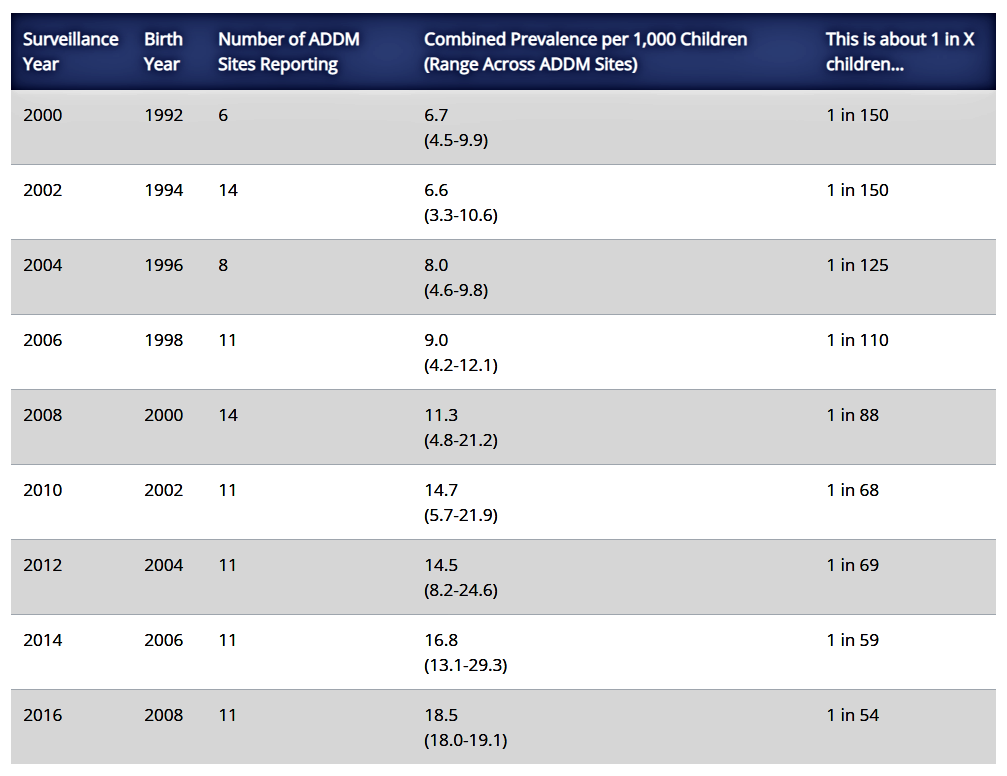Select the prevalence range (3.3-10.6)
Screen dimensions: 1007x776
(x=461, y=215)
